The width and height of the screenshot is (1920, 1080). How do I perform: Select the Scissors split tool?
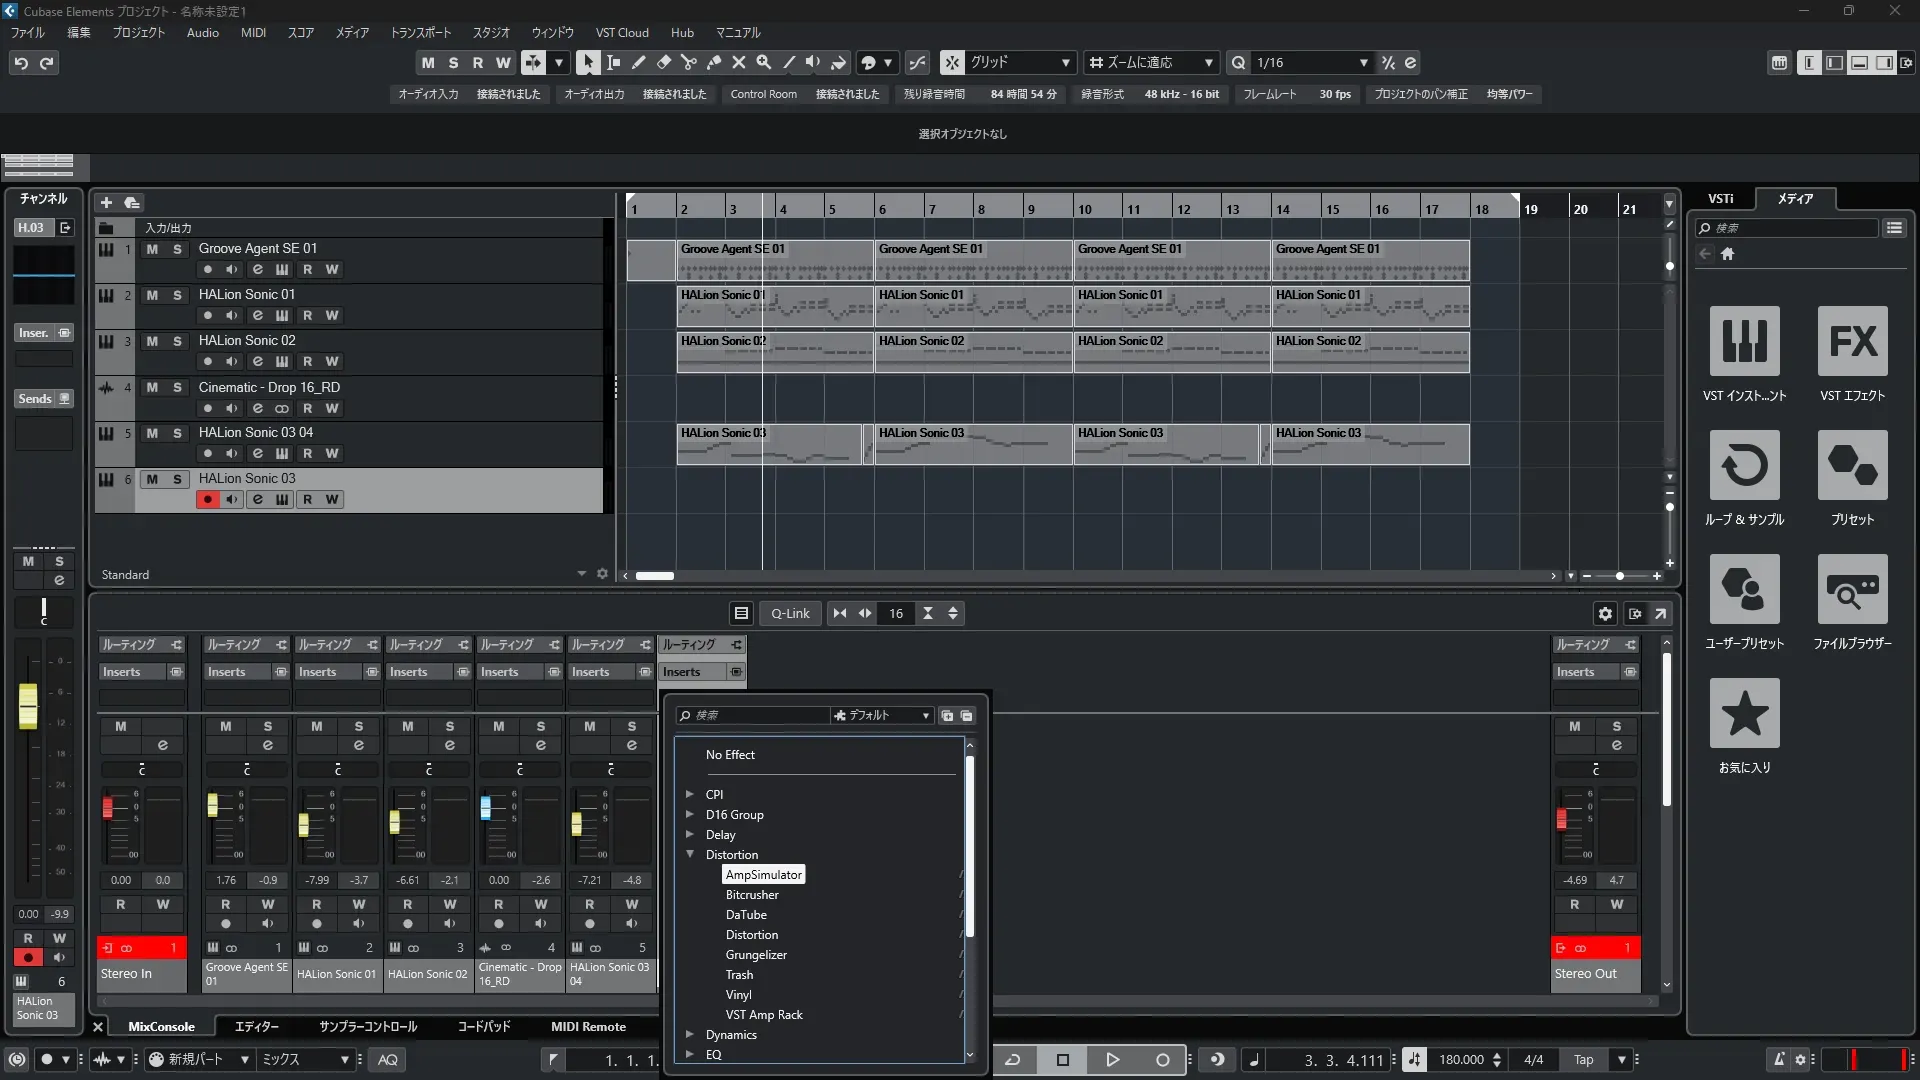click(x=688, y=62)
